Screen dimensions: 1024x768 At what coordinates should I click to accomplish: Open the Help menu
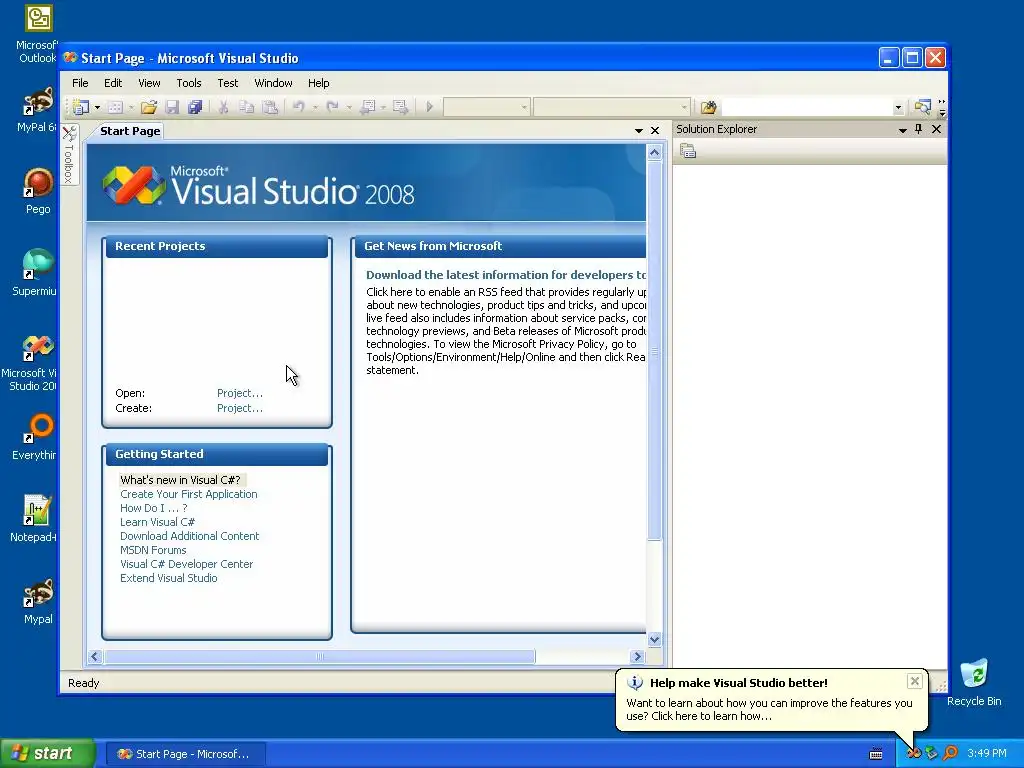pyautogui.click(x=319, y=83)
